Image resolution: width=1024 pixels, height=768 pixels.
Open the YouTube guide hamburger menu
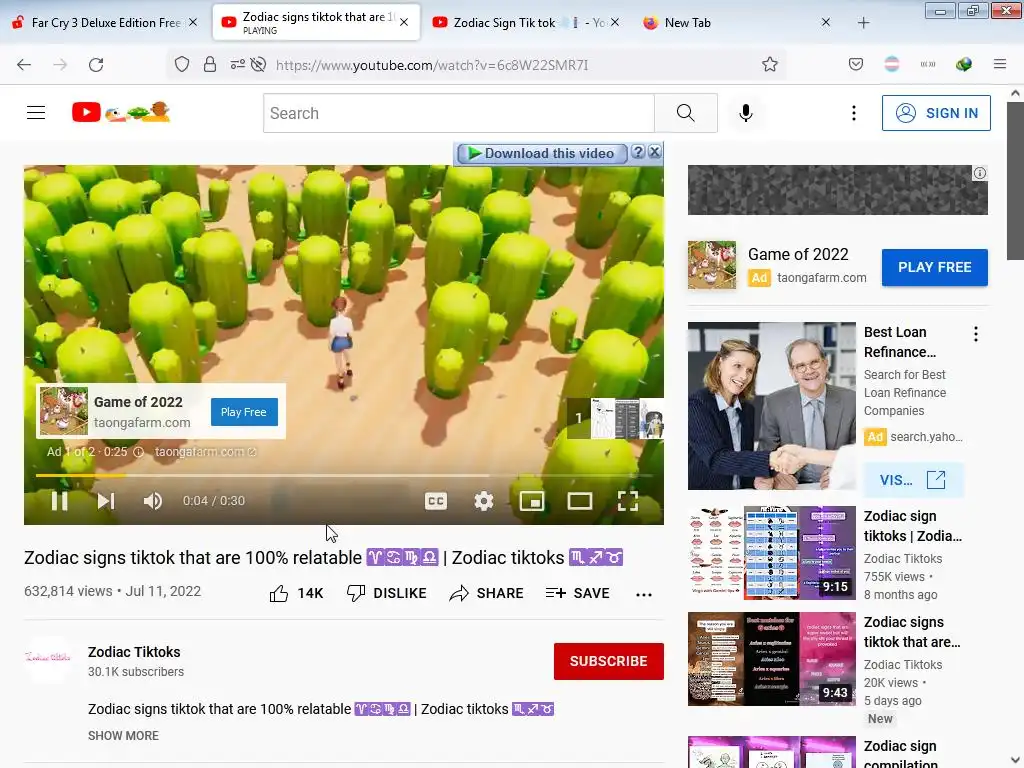tap(36, 113)
